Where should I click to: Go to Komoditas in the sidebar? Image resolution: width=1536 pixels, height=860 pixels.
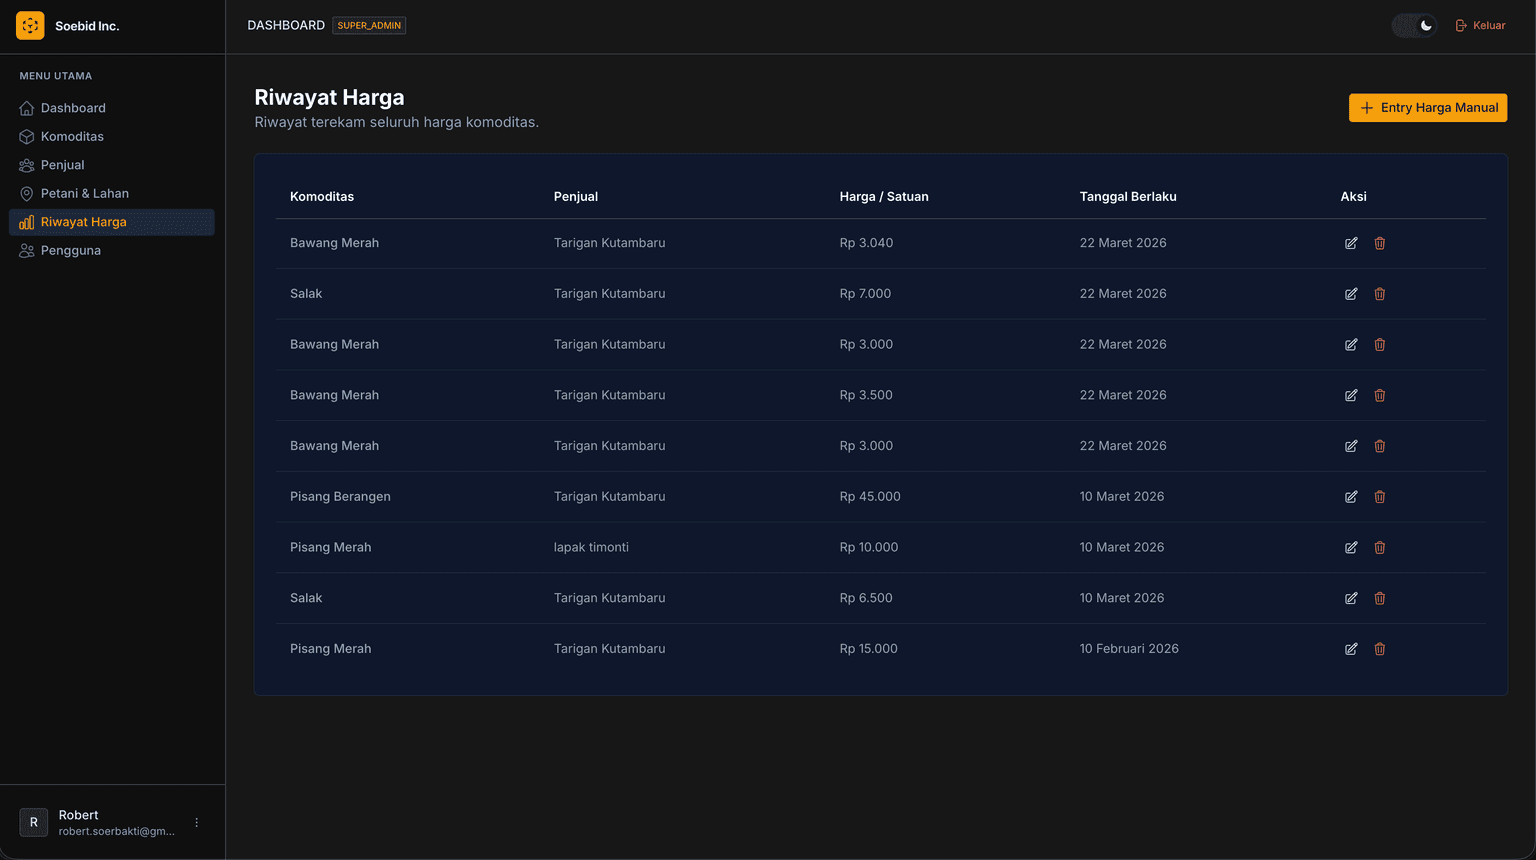112,137
